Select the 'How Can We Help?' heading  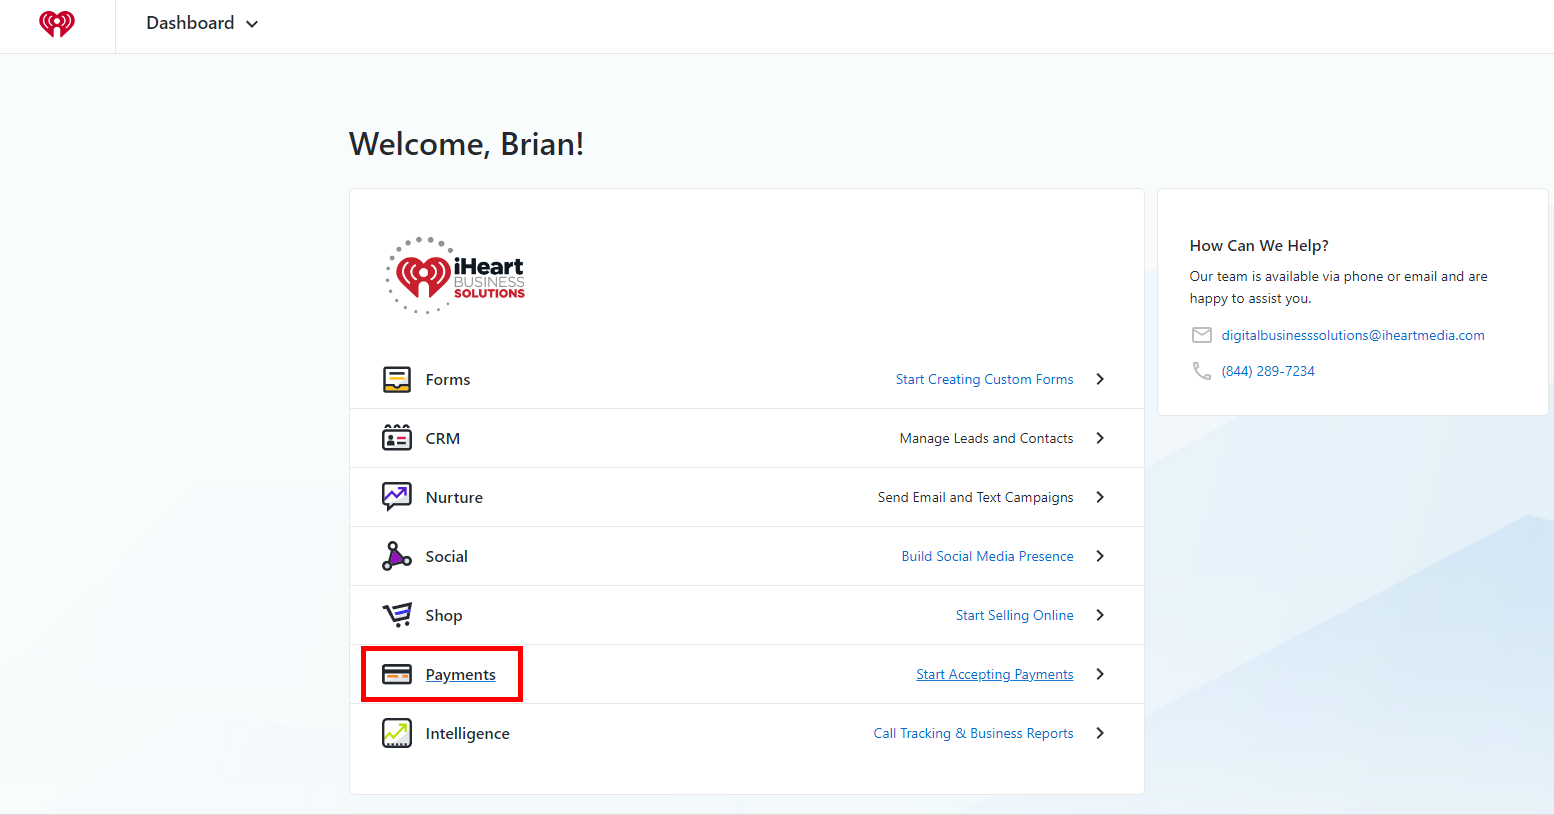click(1259, 245)
